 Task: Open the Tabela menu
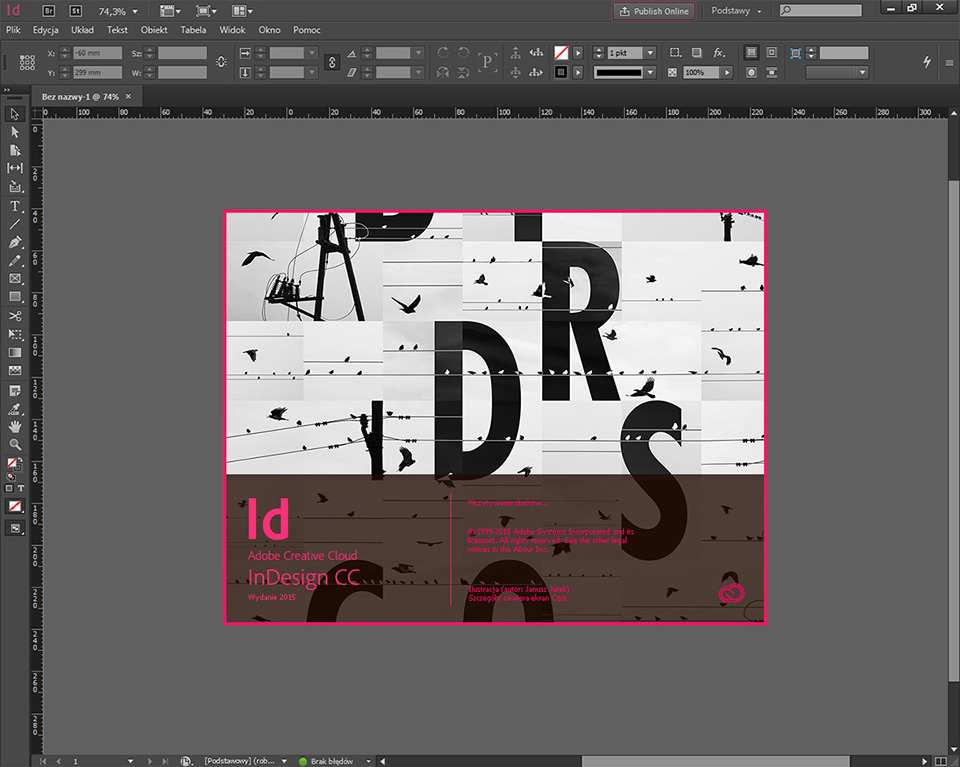[x=193, y=30]
